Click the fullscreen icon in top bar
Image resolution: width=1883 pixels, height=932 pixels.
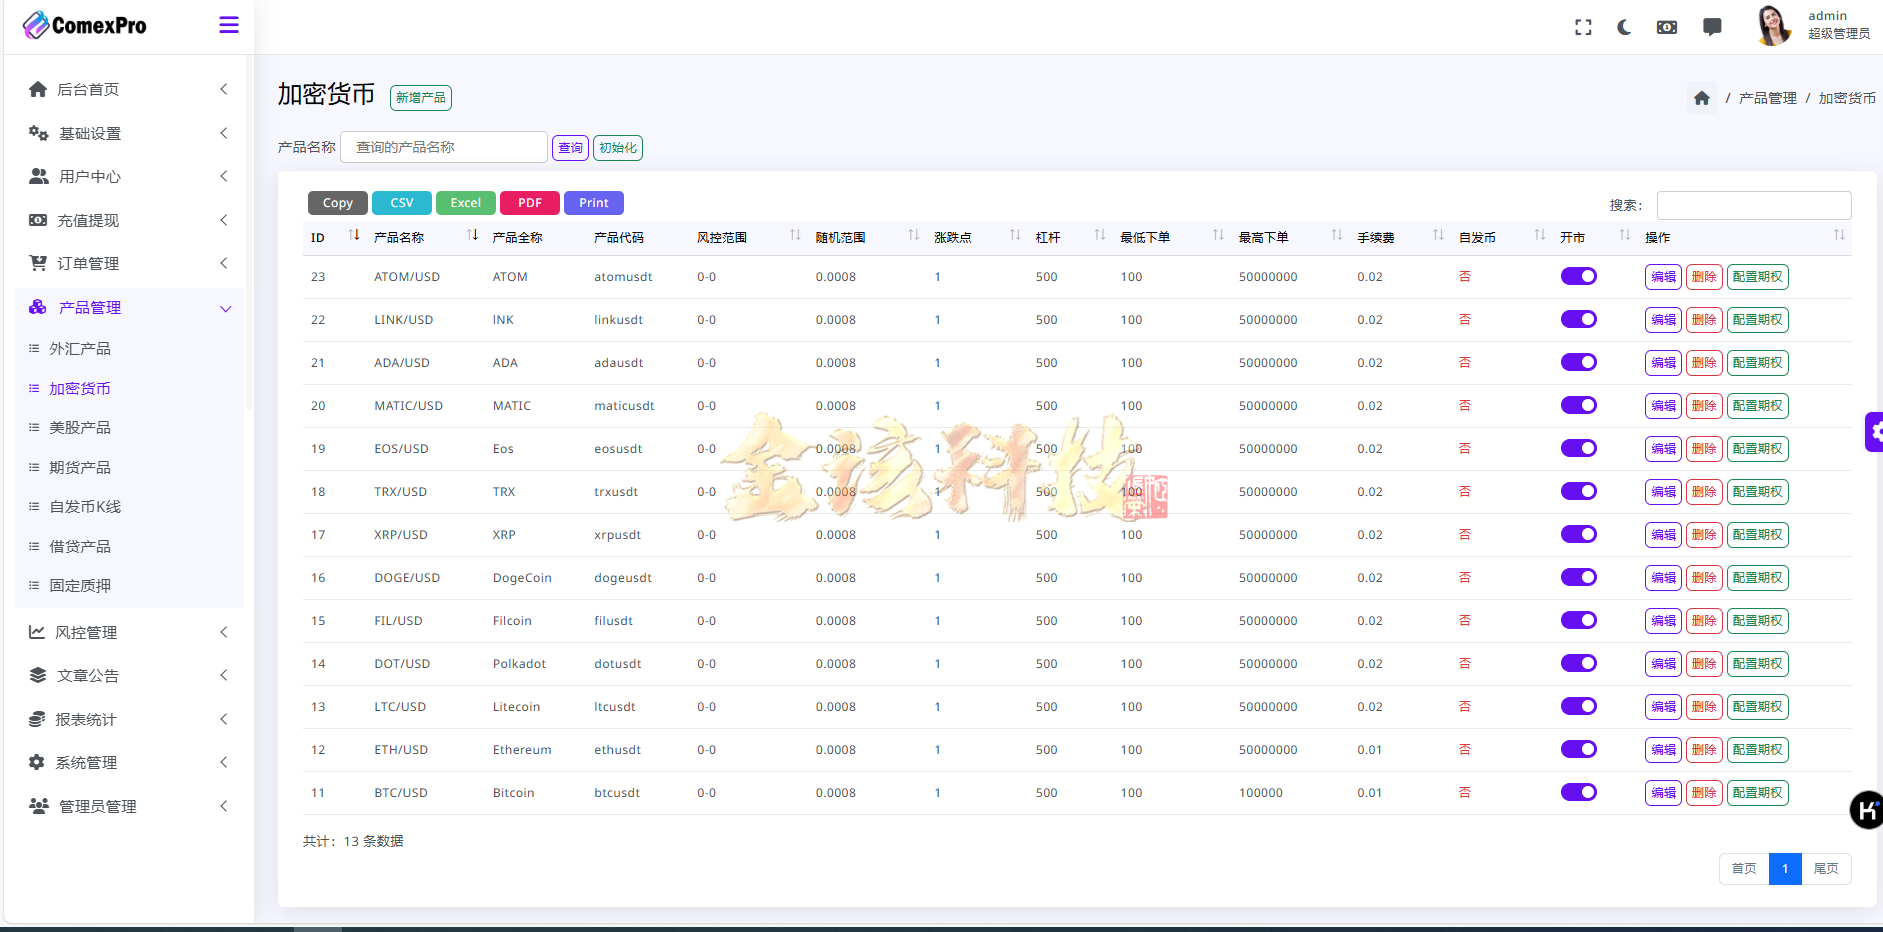point(1583,27)
